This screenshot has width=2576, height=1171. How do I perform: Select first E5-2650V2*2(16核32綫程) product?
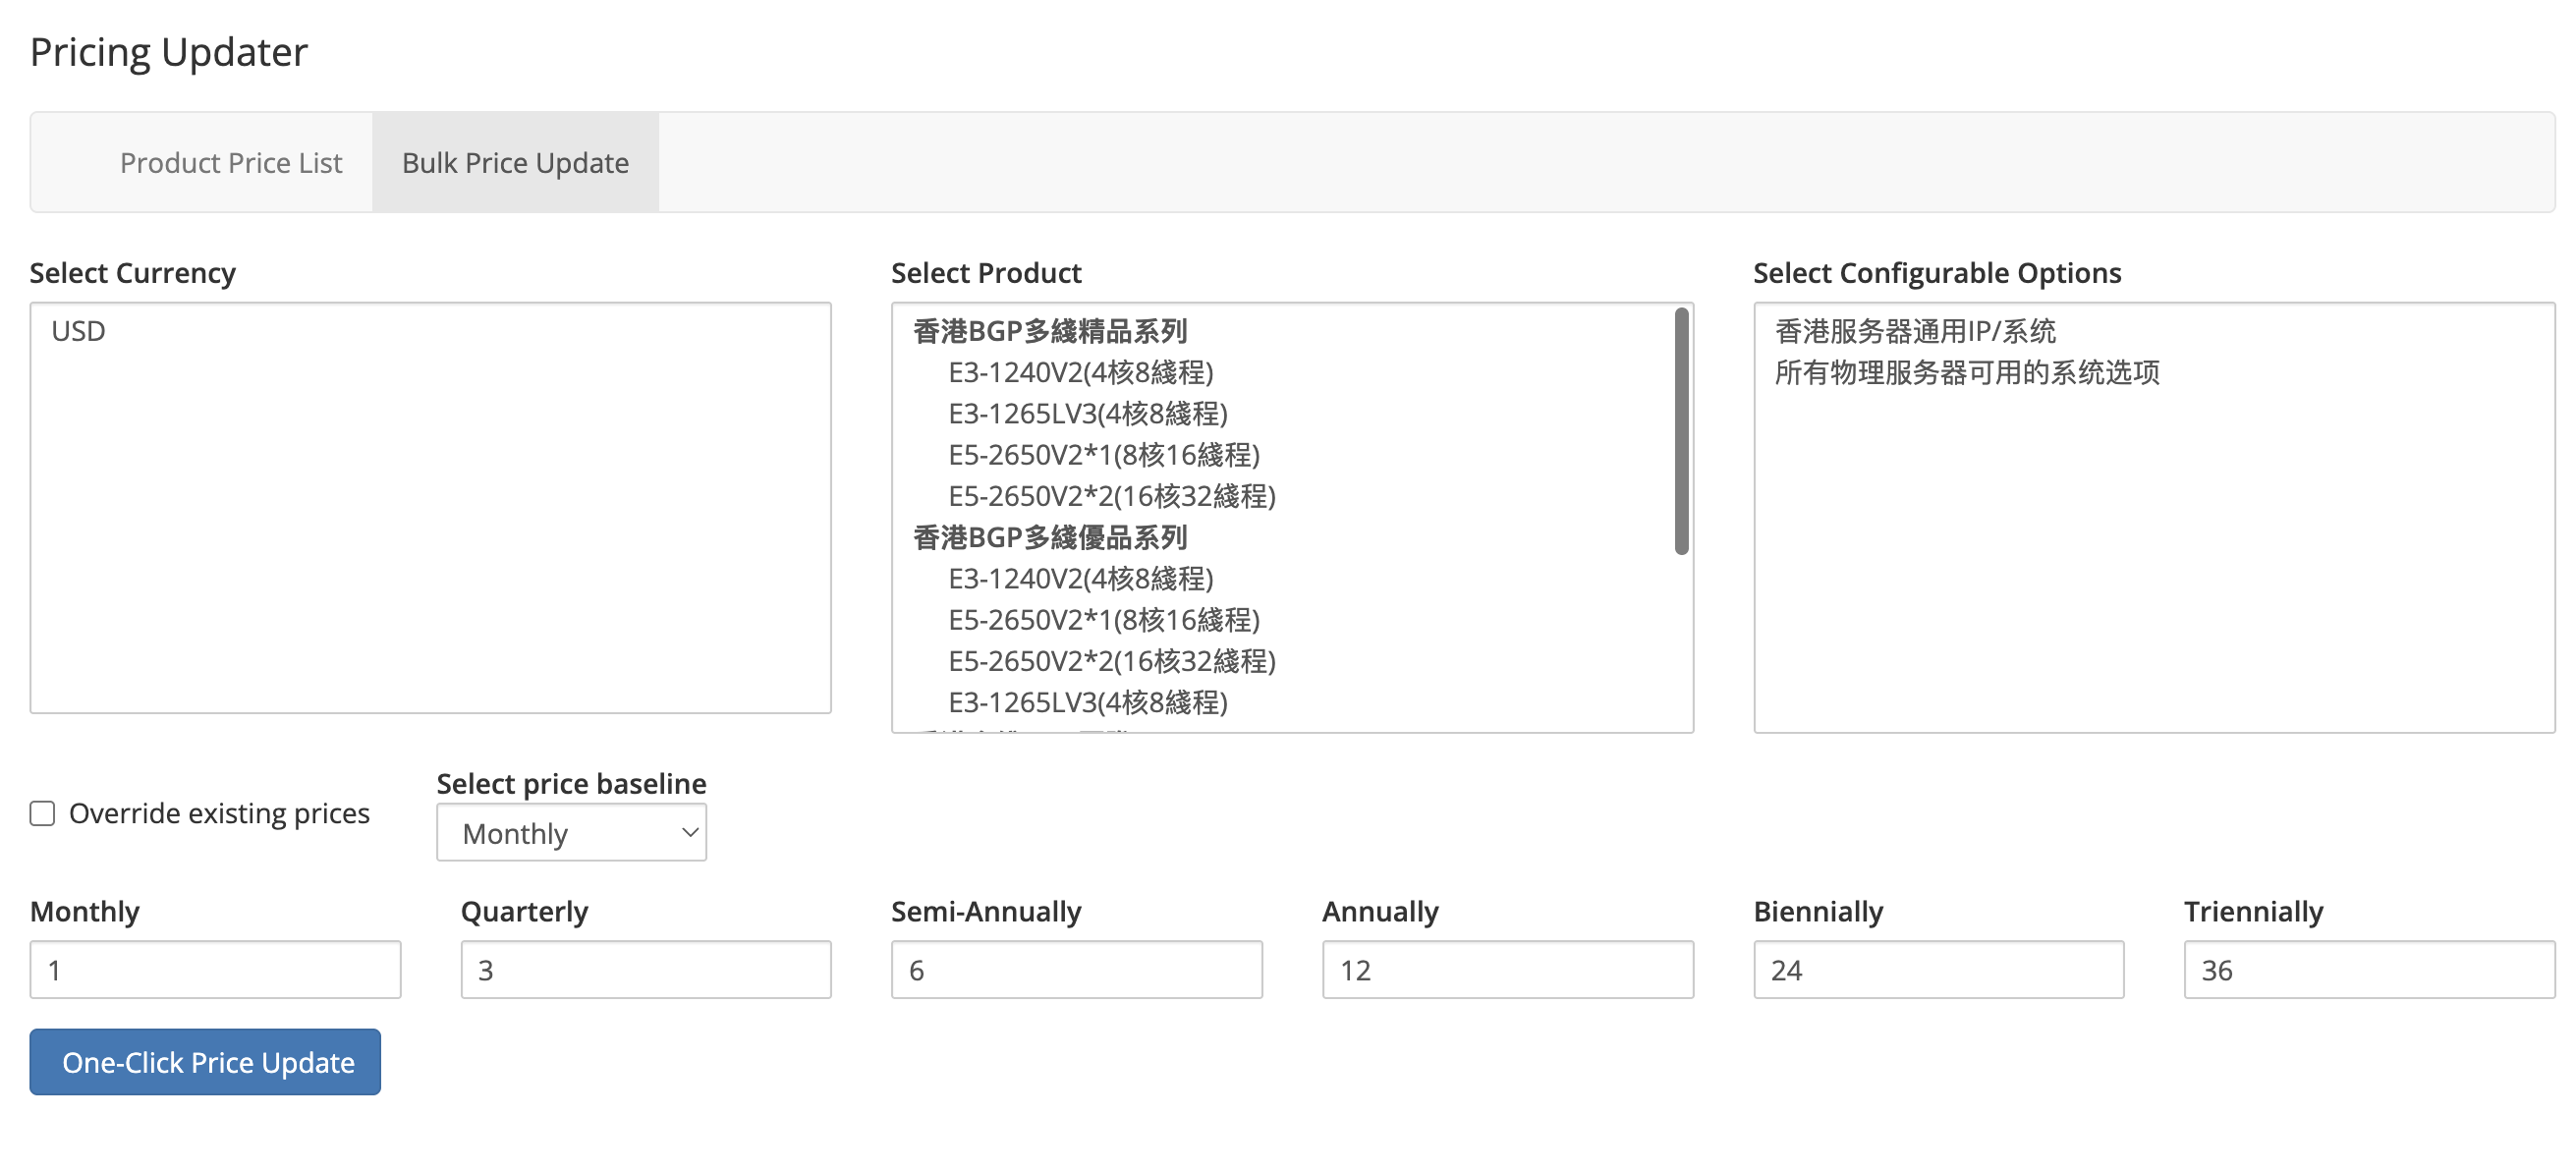[x=1111, y=496]
